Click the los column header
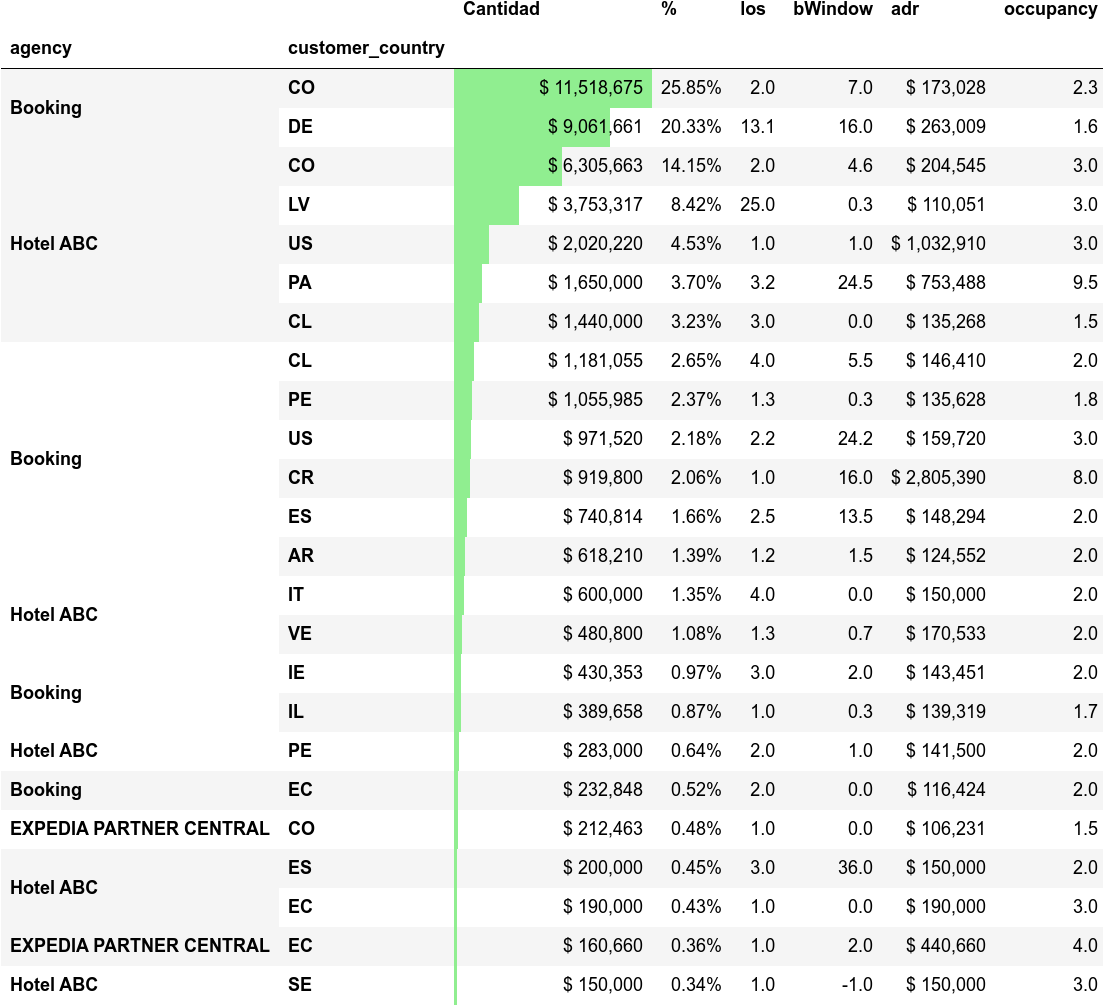Screen dimensions: 1103x1006 (x=753, y=9)
